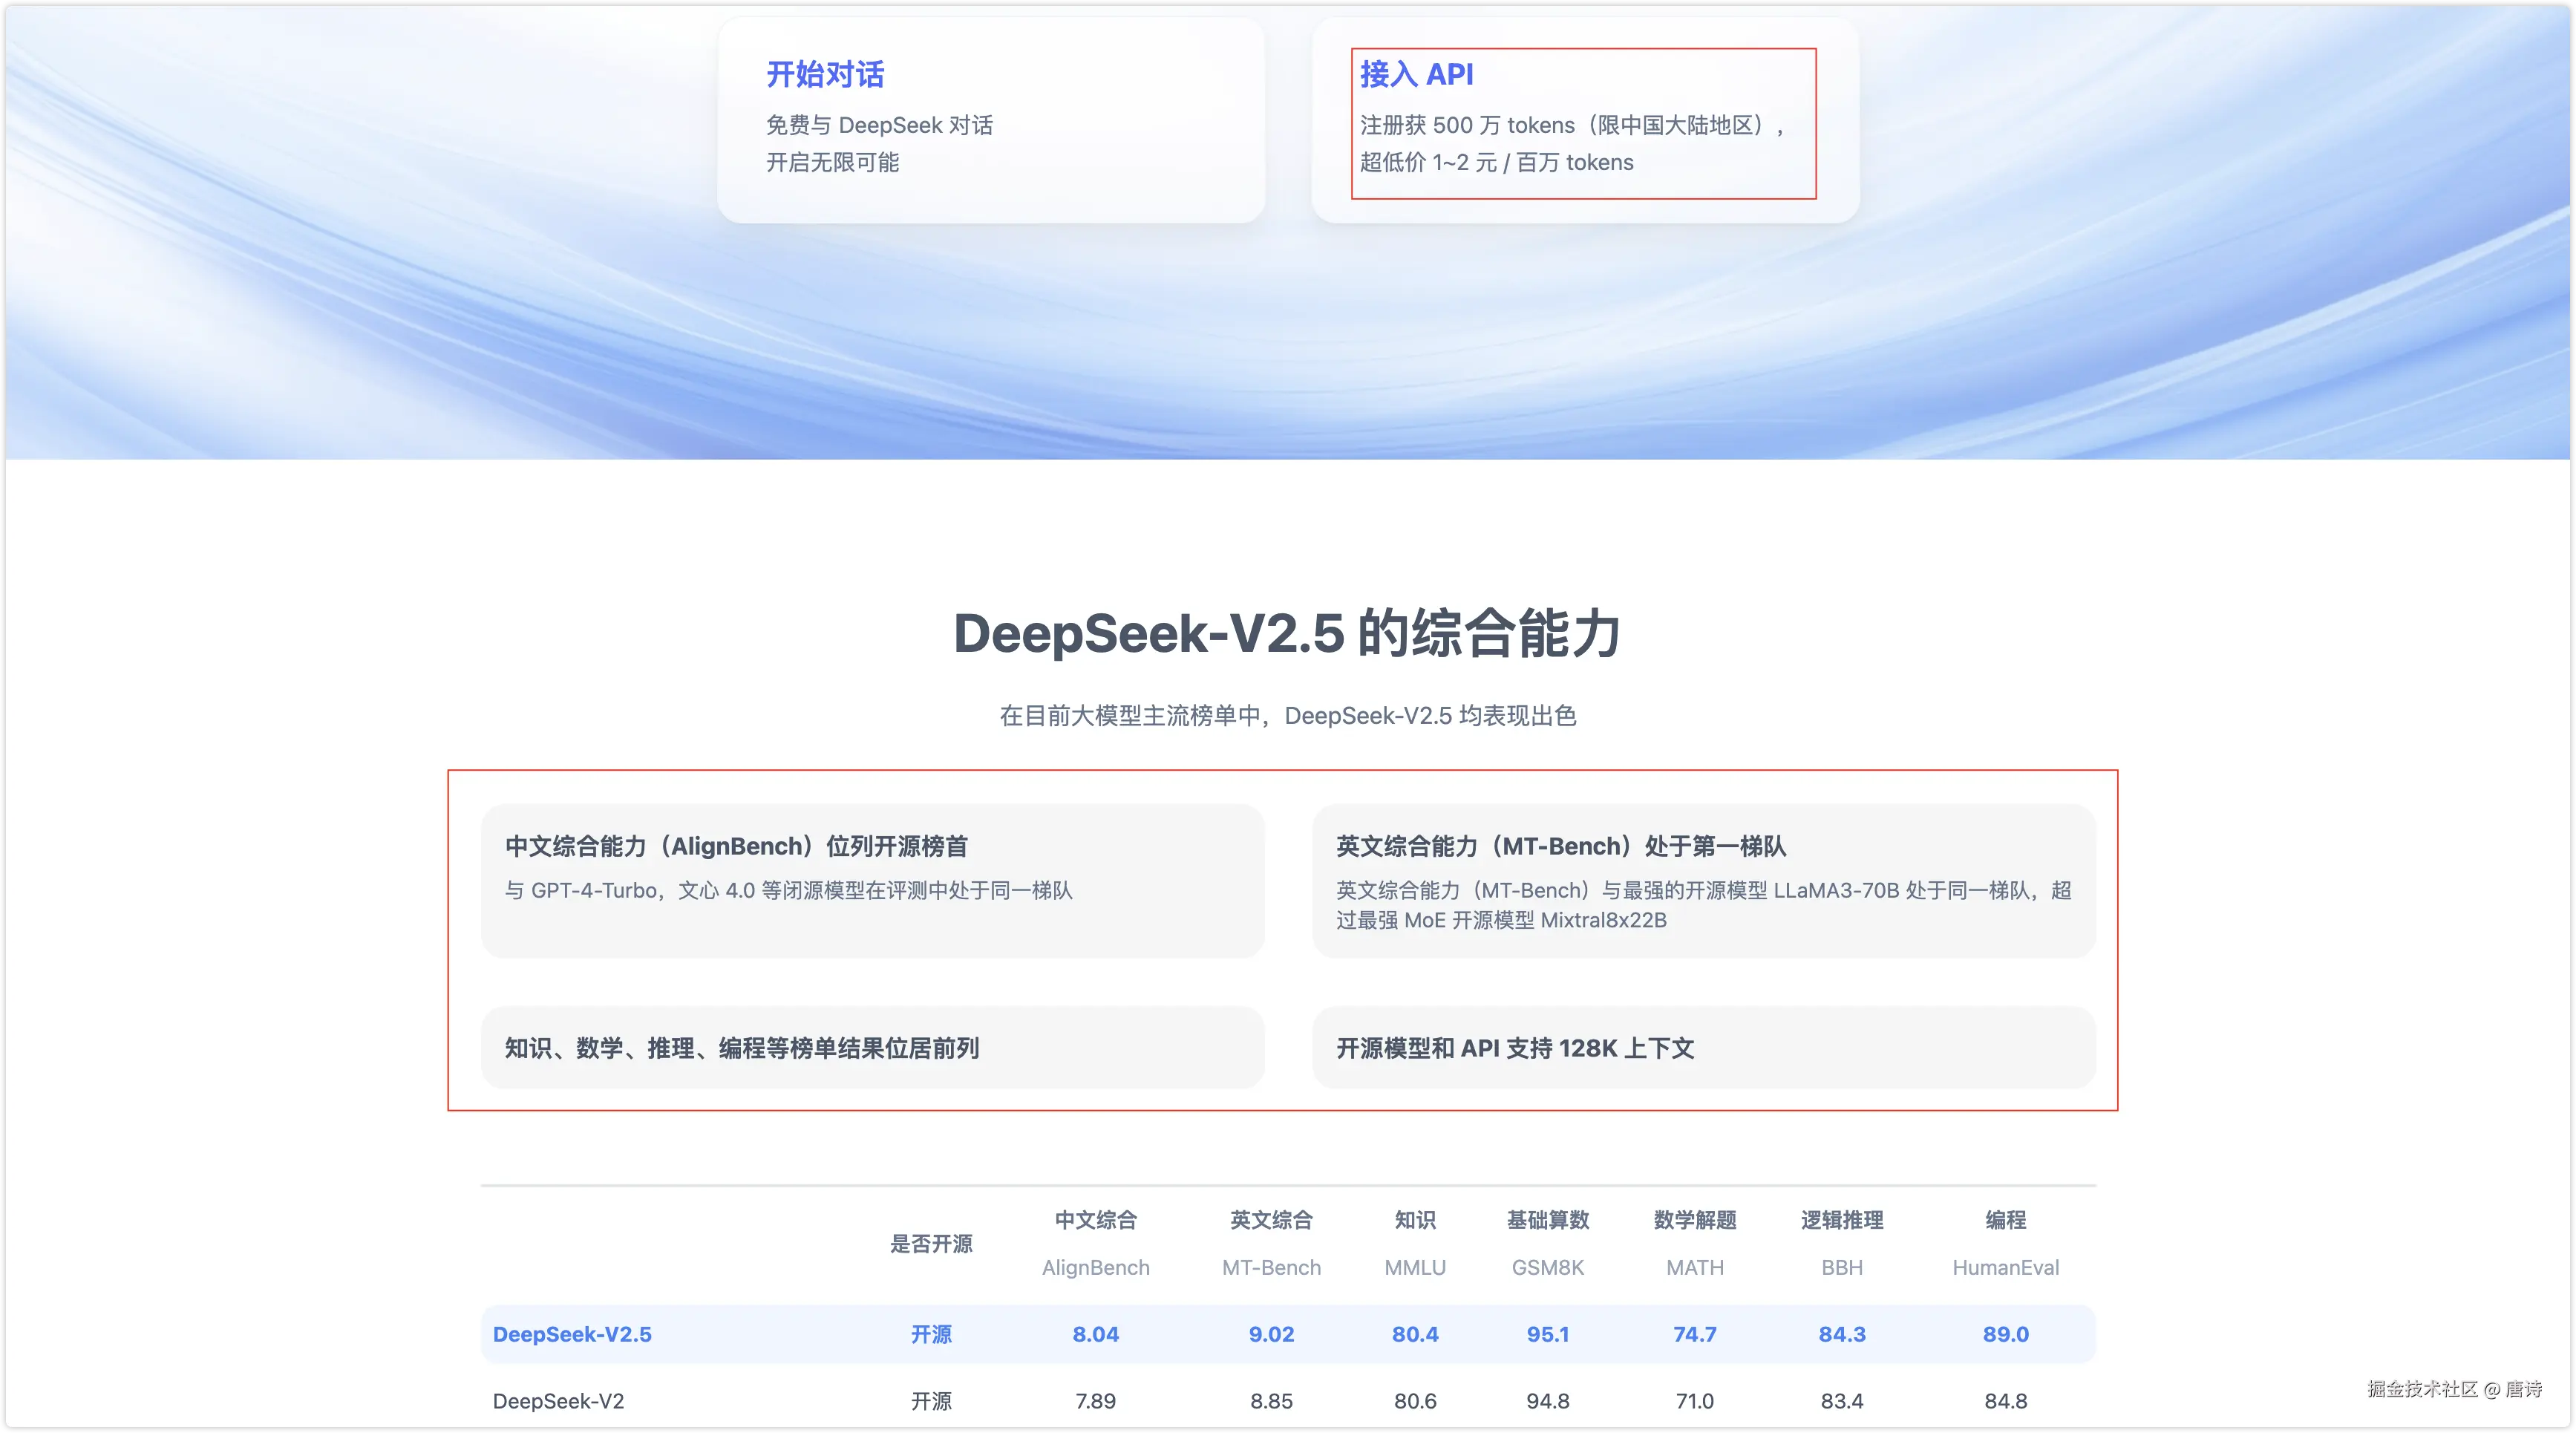Click the DeepSeek-V2.5 的综合能力 heading
This screenshot has height=1433, width=2576.
tap(1287, 634)
